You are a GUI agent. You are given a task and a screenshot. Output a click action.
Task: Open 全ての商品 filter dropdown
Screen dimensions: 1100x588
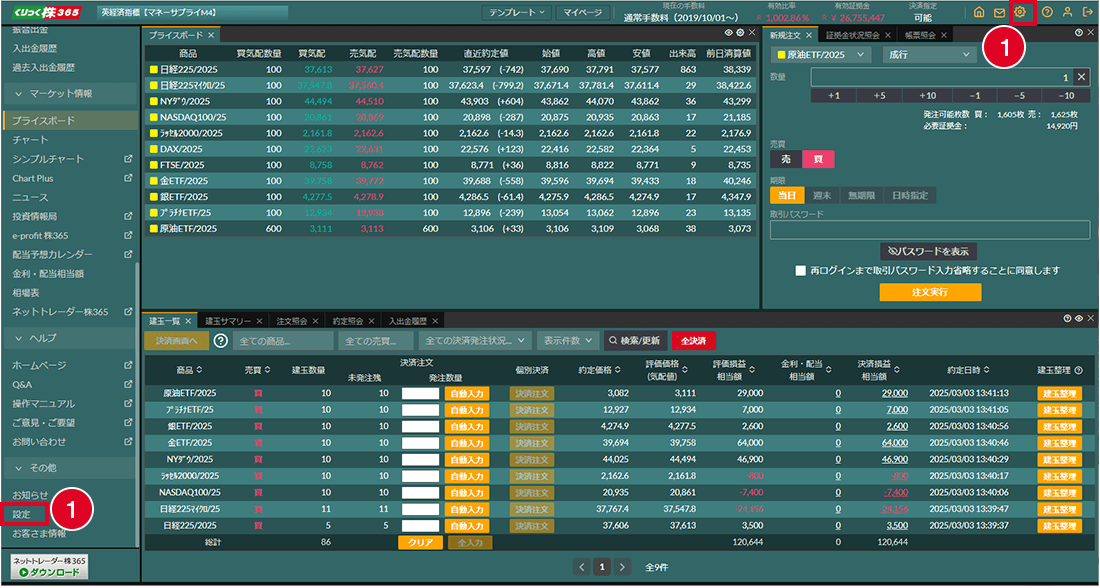283,341
